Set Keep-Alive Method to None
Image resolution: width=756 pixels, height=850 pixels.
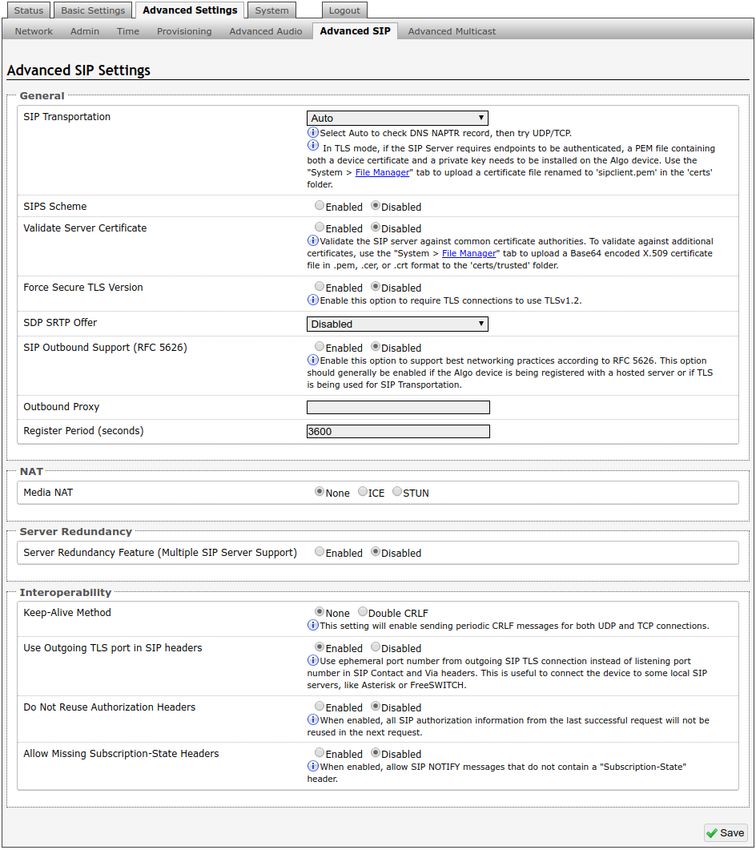[319, 611]
